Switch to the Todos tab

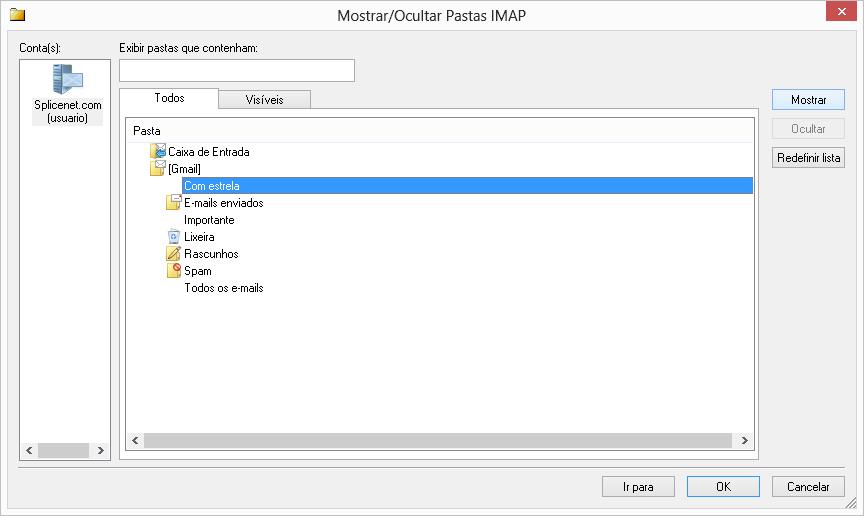pos(169,98)
